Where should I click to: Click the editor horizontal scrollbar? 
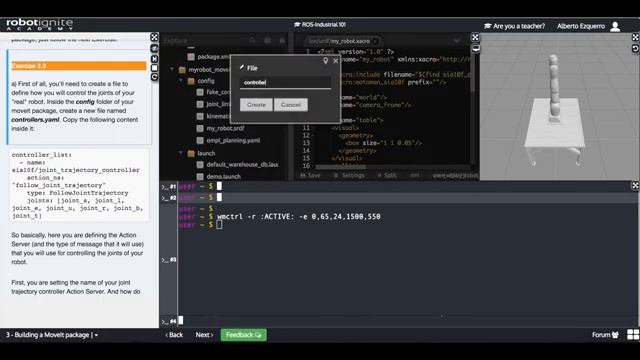[341, 167]
